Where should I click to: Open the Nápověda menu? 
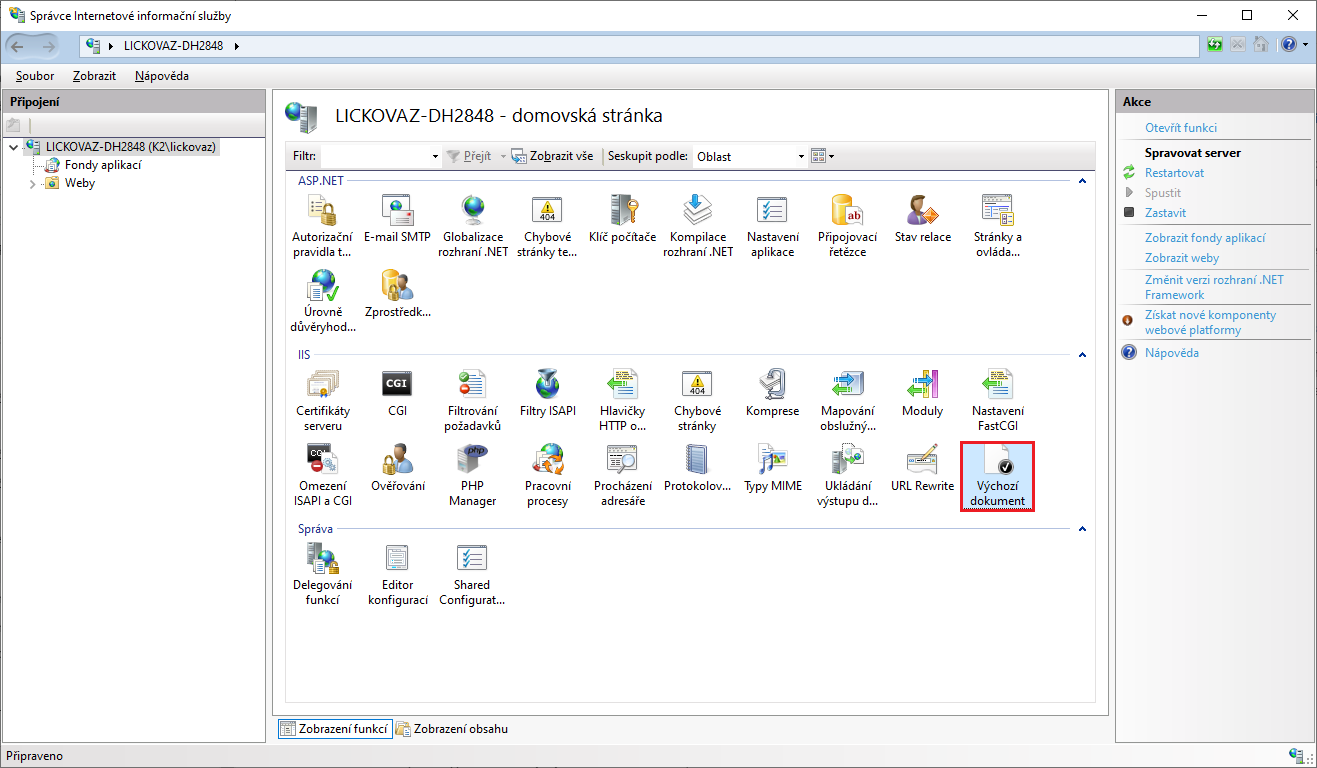tap(162, 76)
